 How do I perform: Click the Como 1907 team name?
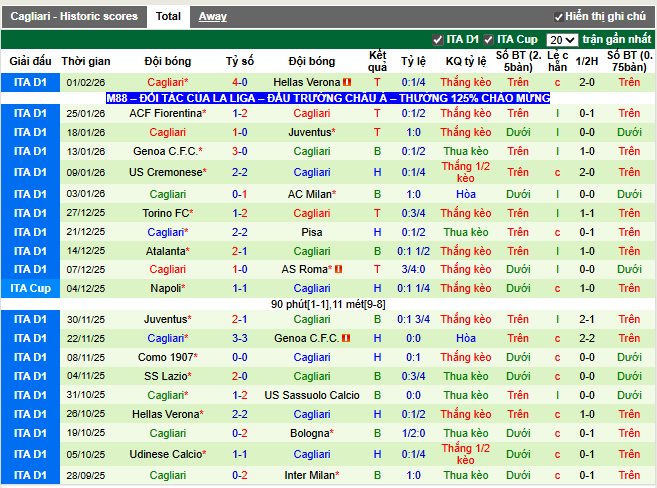pyautogui.click(x=168, y=357)
